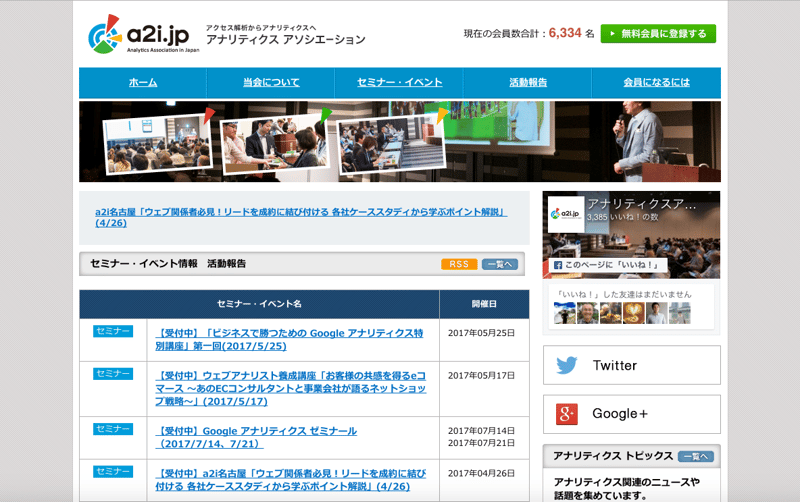Click the orange RSS button
The height and width of the screenshot is (502, 800).
coord(459,264)
